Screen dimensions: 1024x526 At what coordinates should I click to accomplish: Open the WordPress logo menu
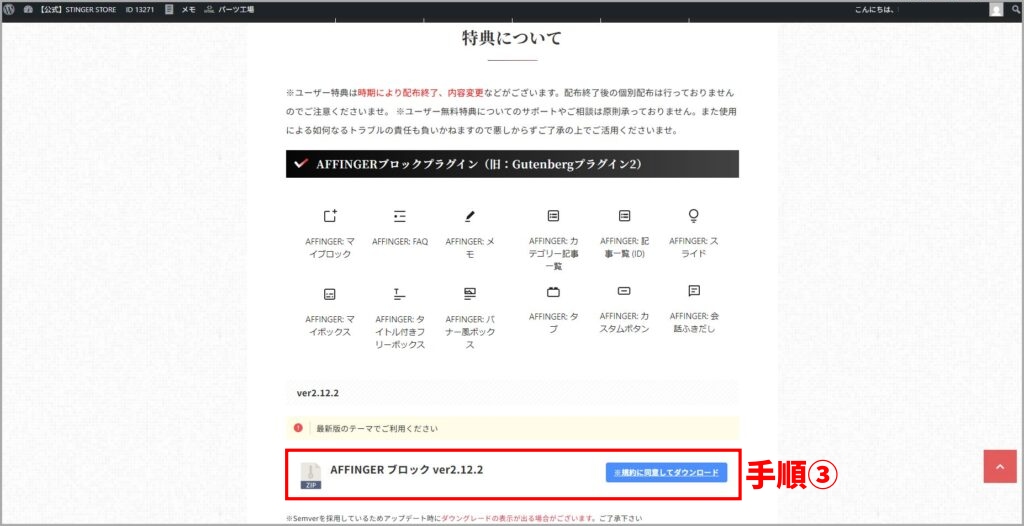pos(9,9)
